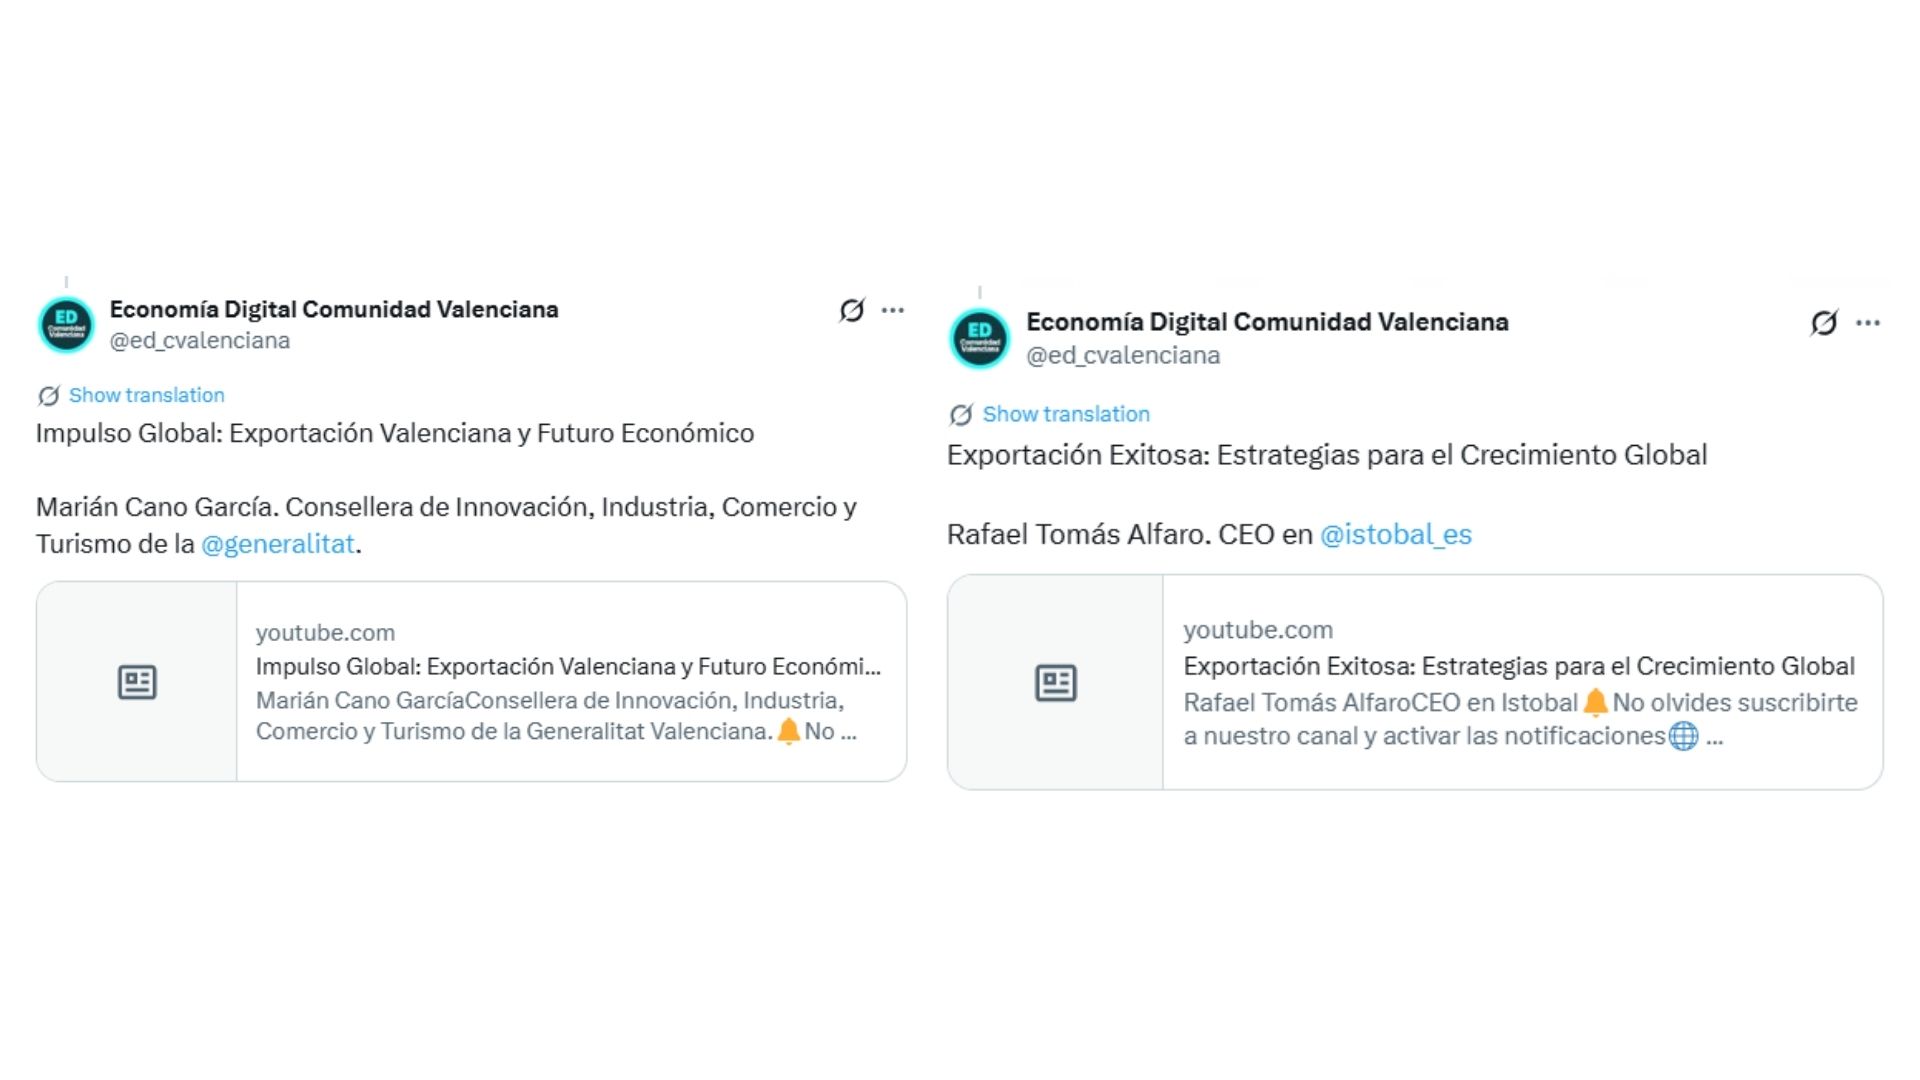Click the translation icon beside the right Show translation

click(x=961, y=415)
